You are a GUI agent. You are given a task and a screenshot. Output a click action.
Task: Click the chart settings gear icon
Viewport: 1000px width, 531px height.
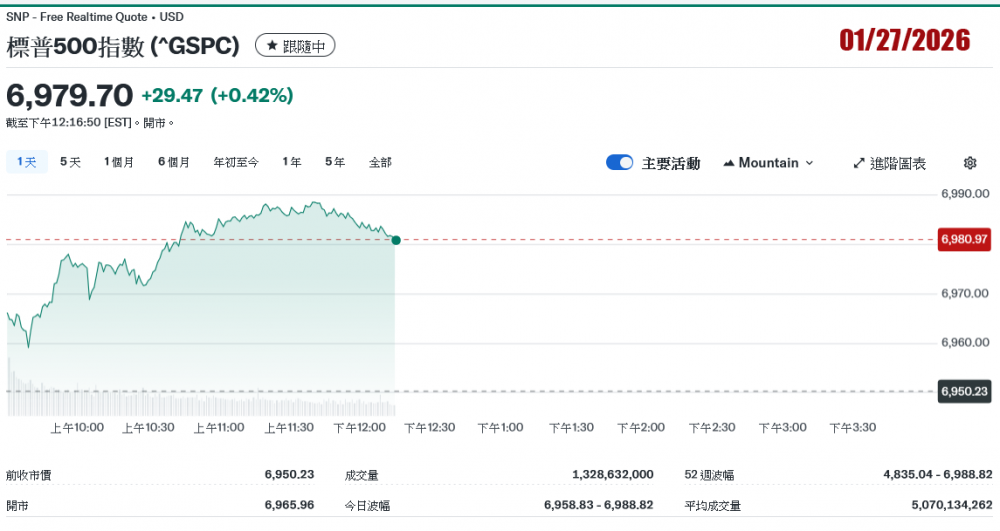969,163
